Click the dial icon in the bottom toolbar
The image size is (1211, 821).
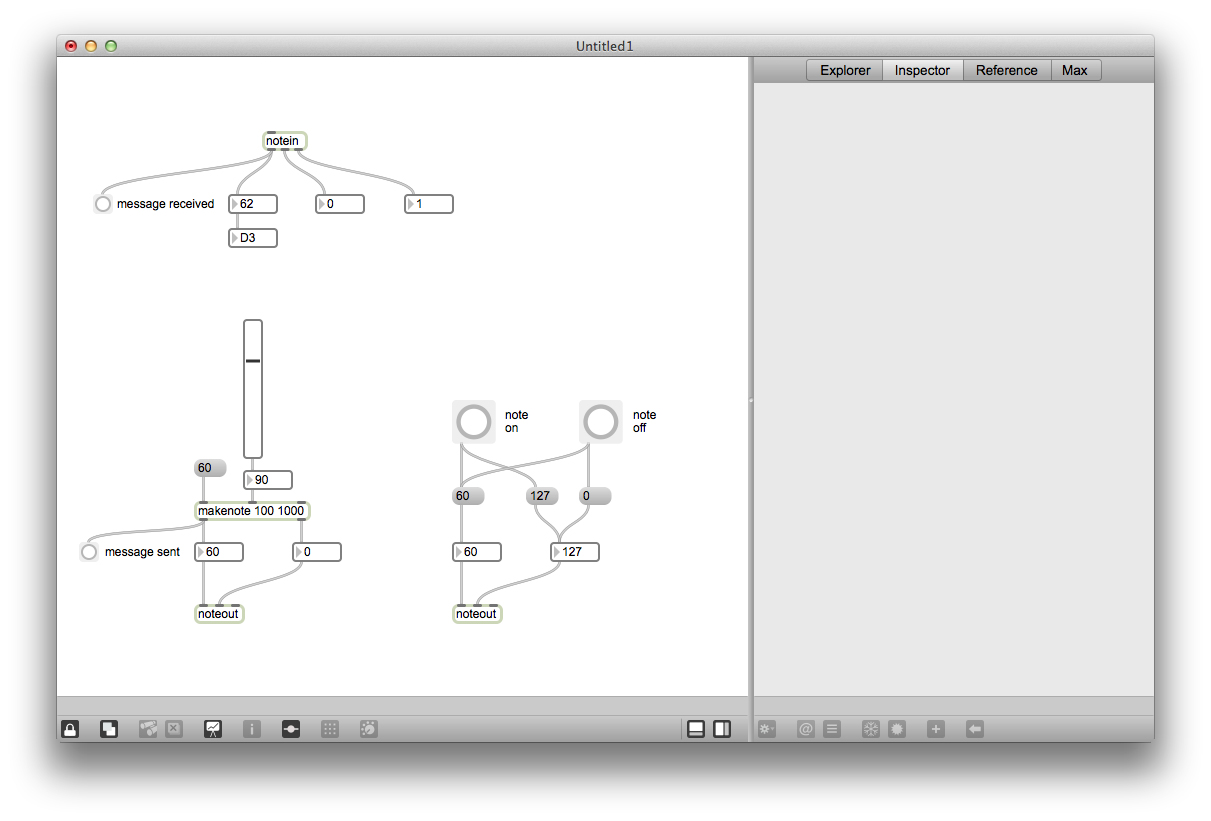point(368,729)
